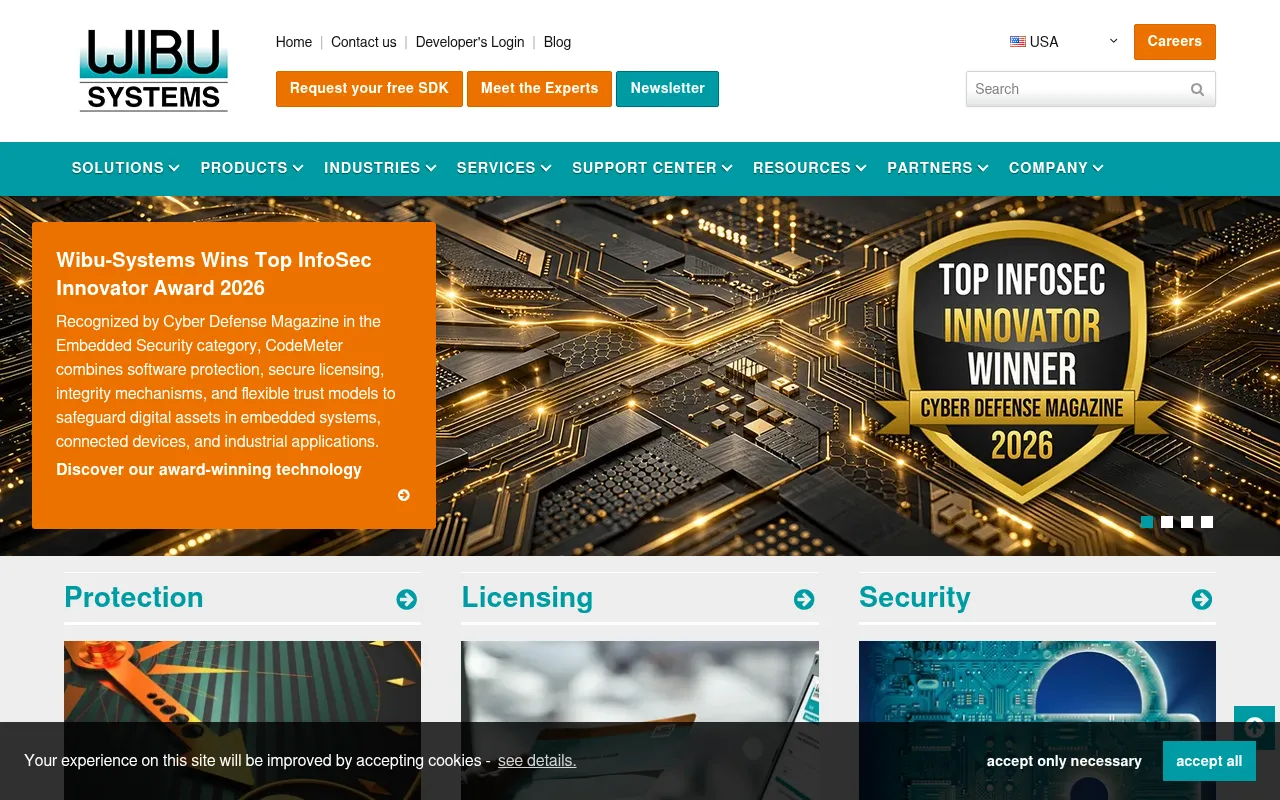Click the scroll-to-top arrow button
Viewport: 1280px width, 800px height.
coord(1254,727)
